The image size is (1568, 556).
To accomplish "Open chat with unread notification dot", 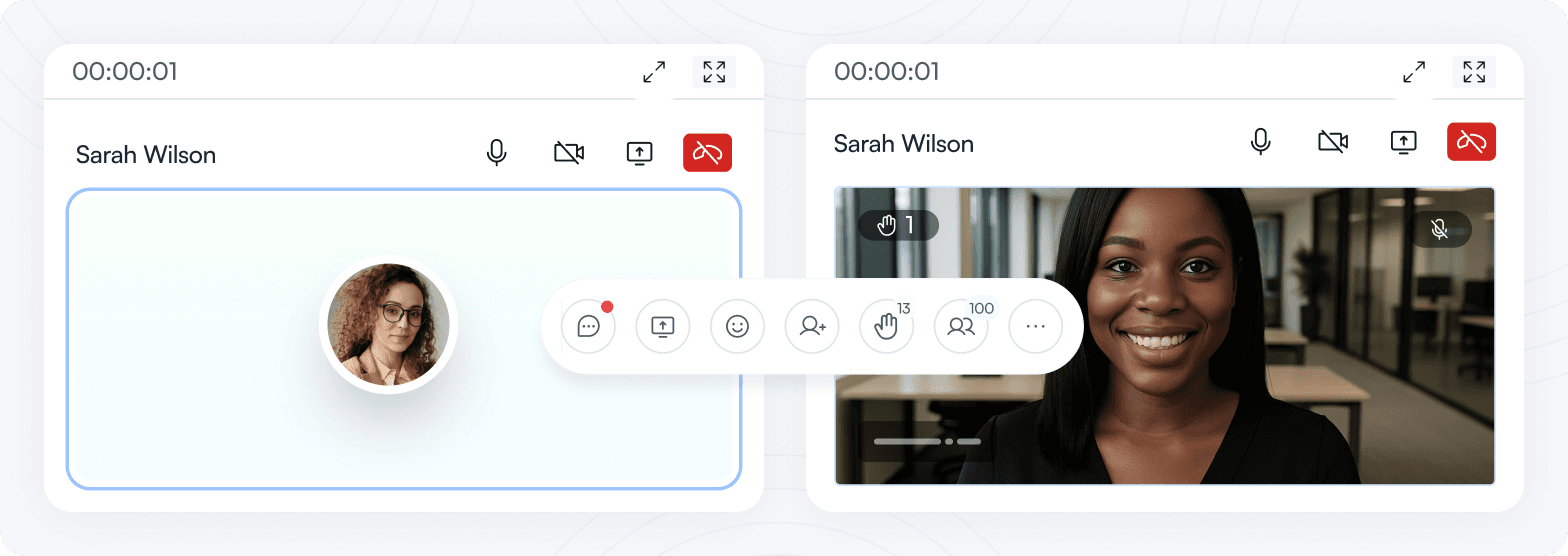I will point(588,326).
